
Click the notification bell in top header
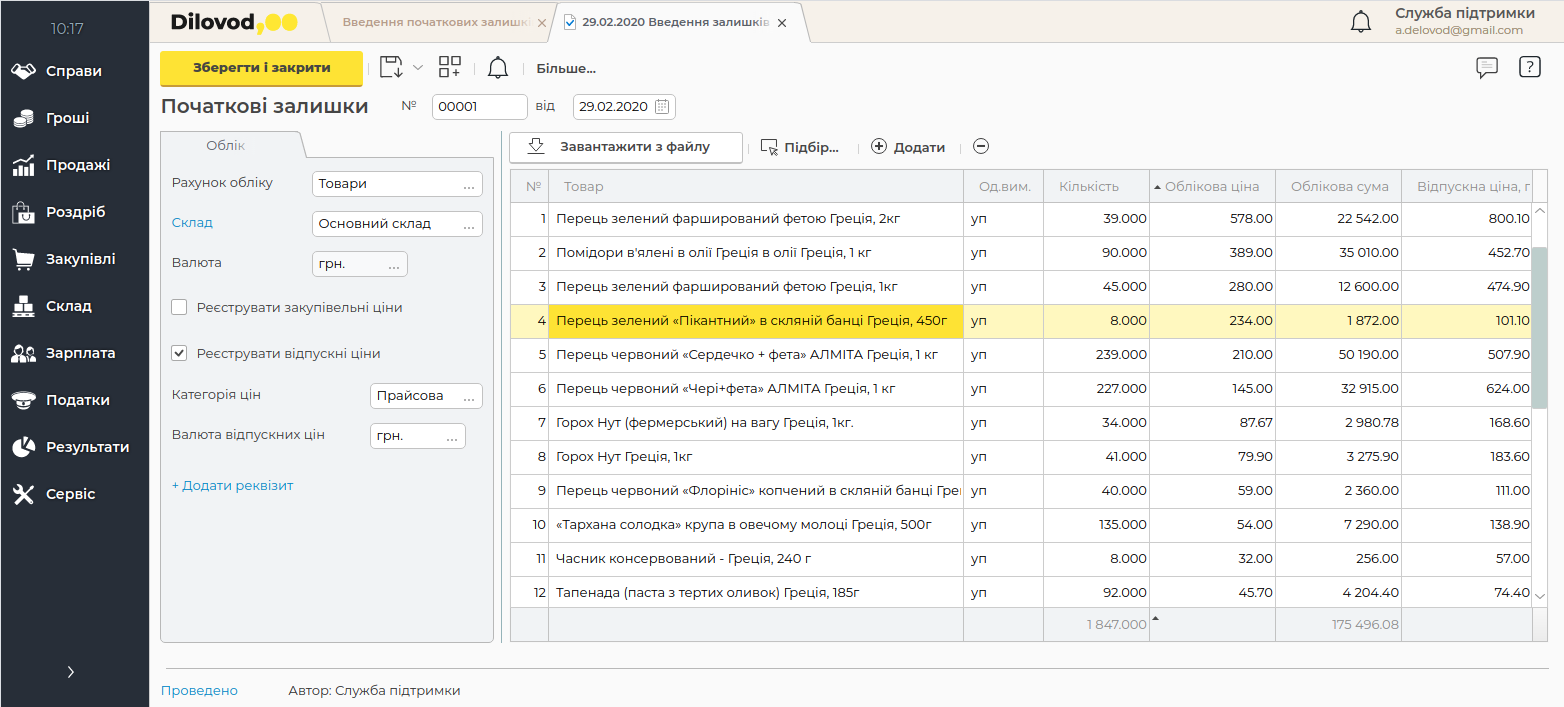[1360, 22]
